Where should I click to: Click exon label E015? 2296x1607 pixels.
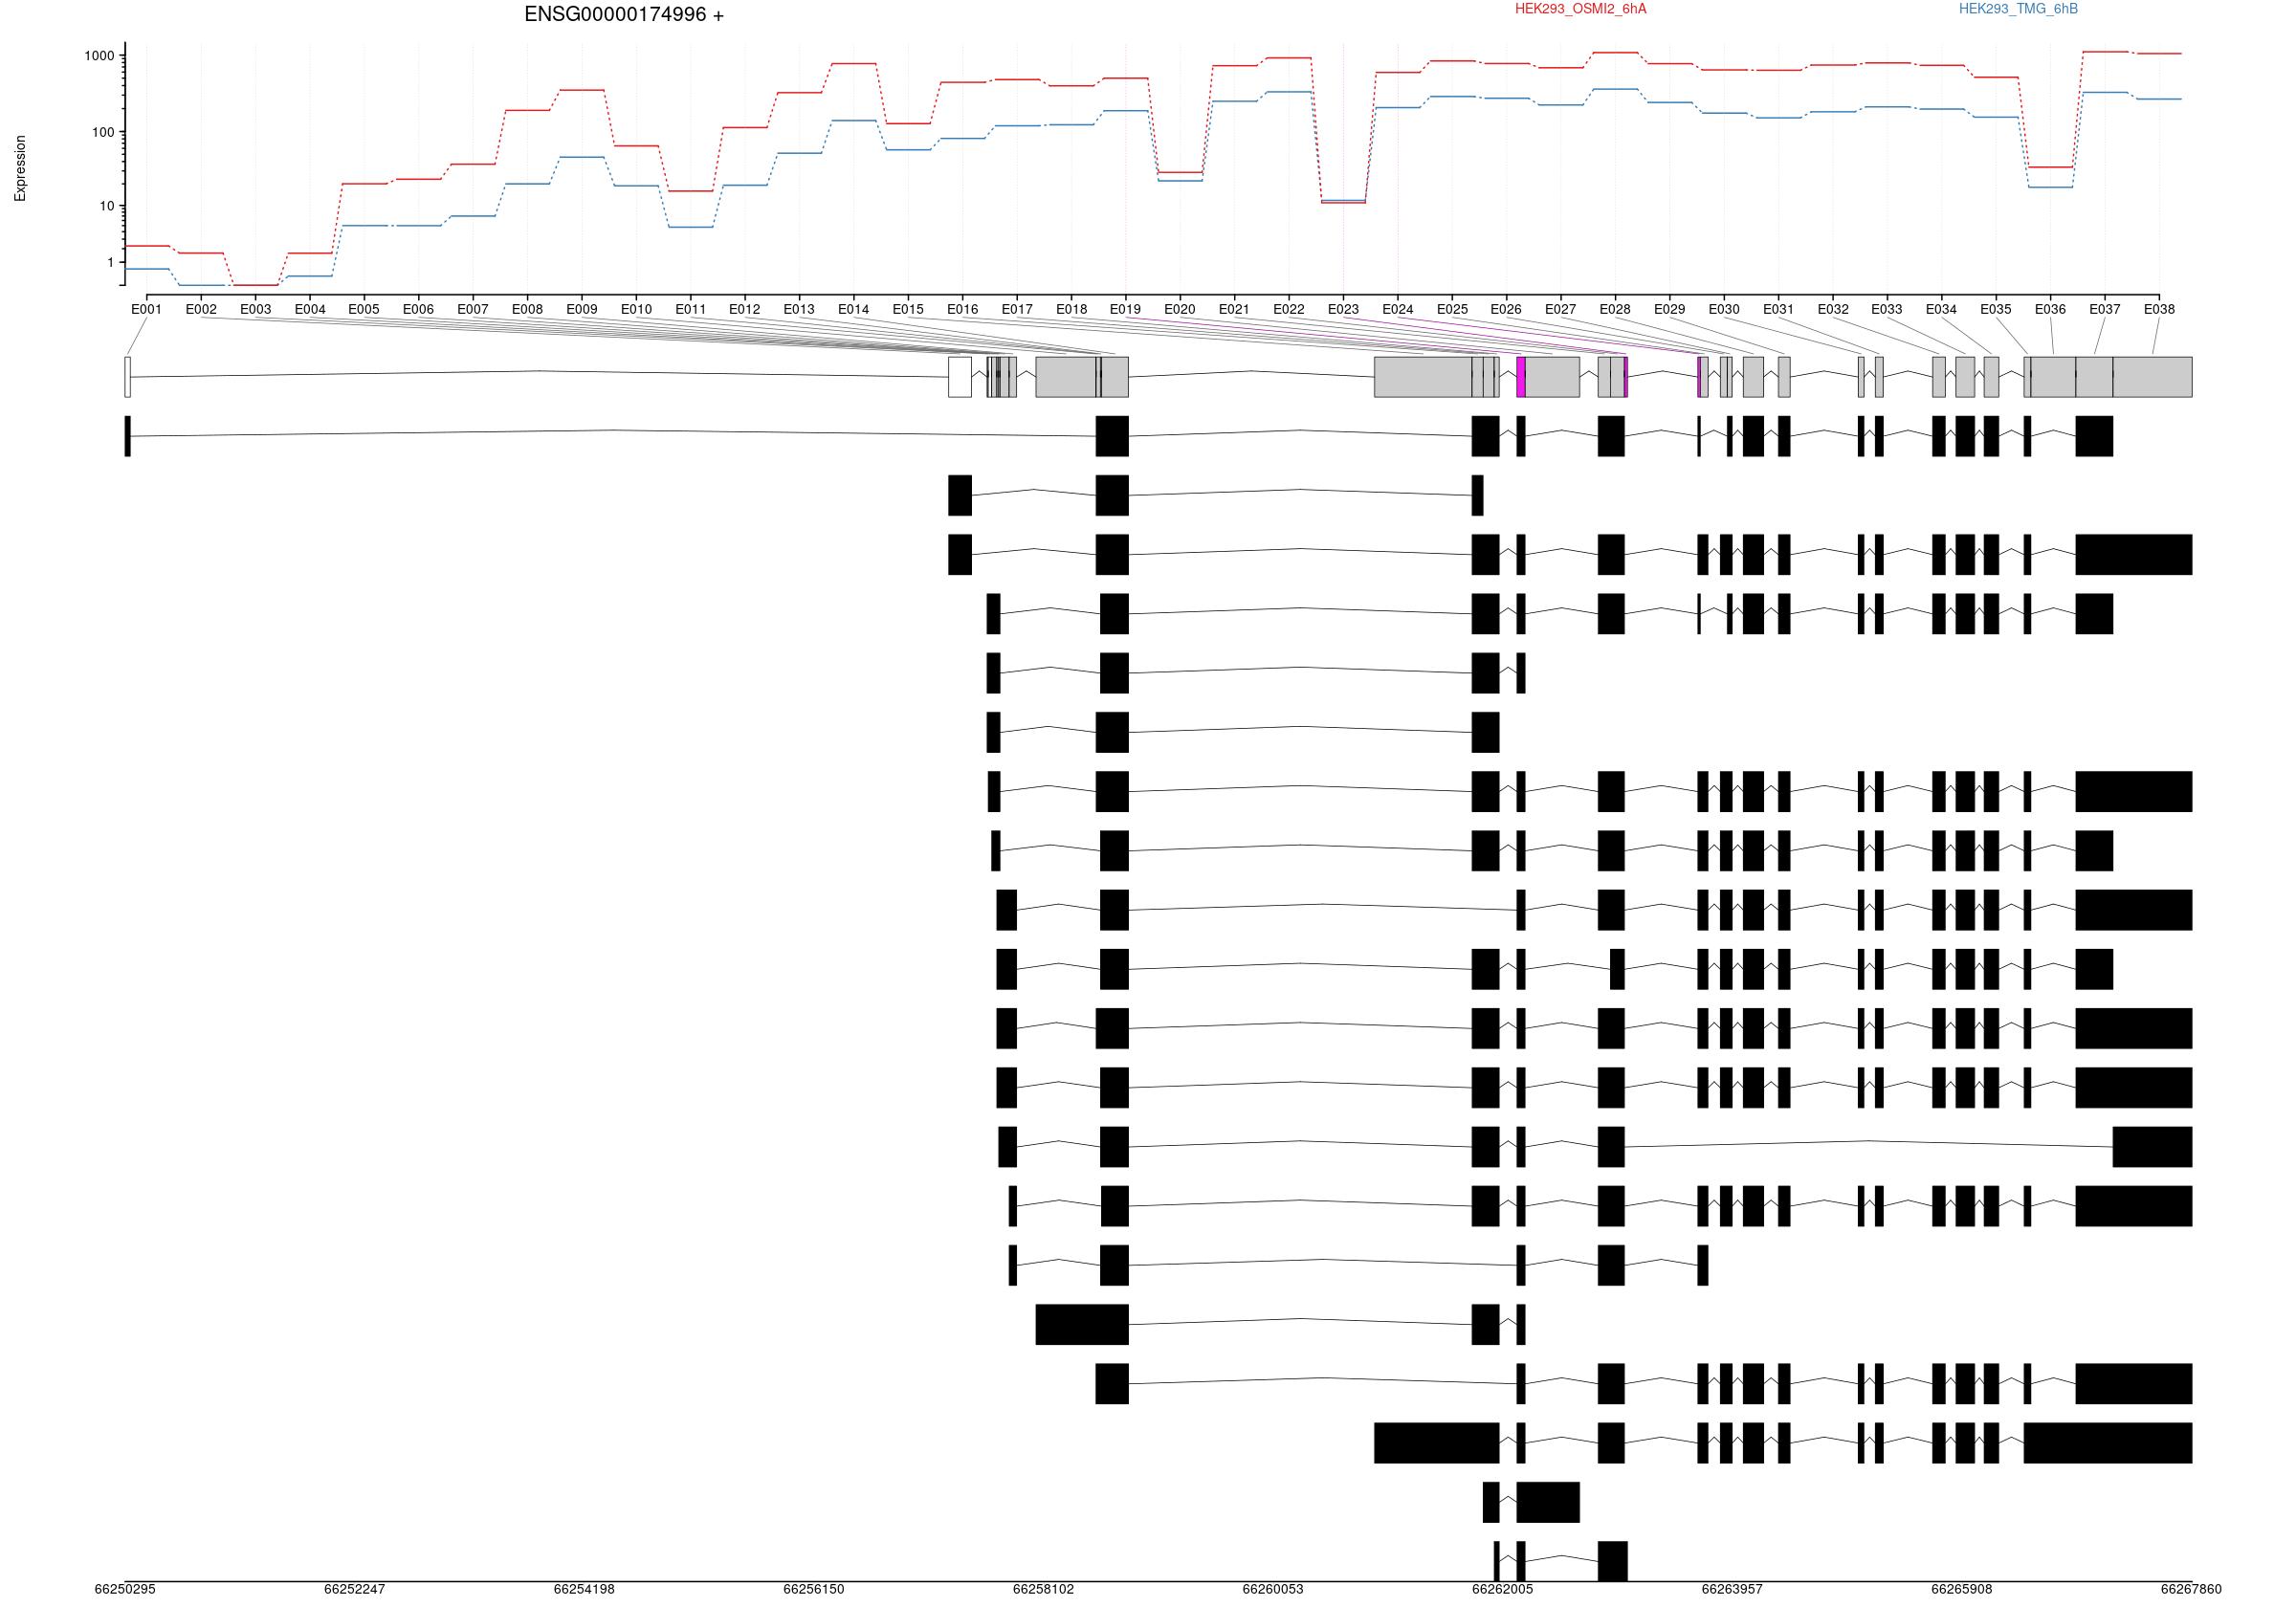tap(908, 309)
